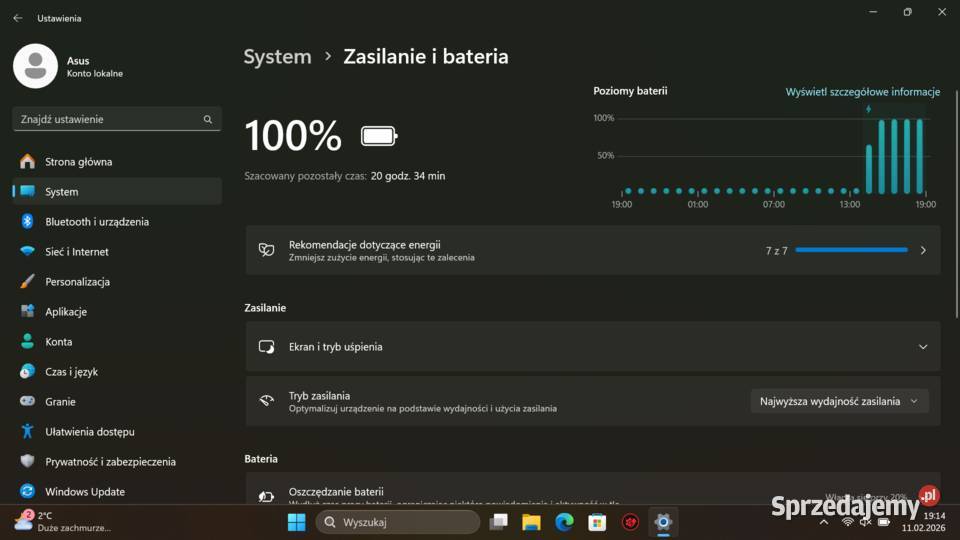Click the settings window vertical scrollbar
This screenshot has height=540, width=960.
956,205
